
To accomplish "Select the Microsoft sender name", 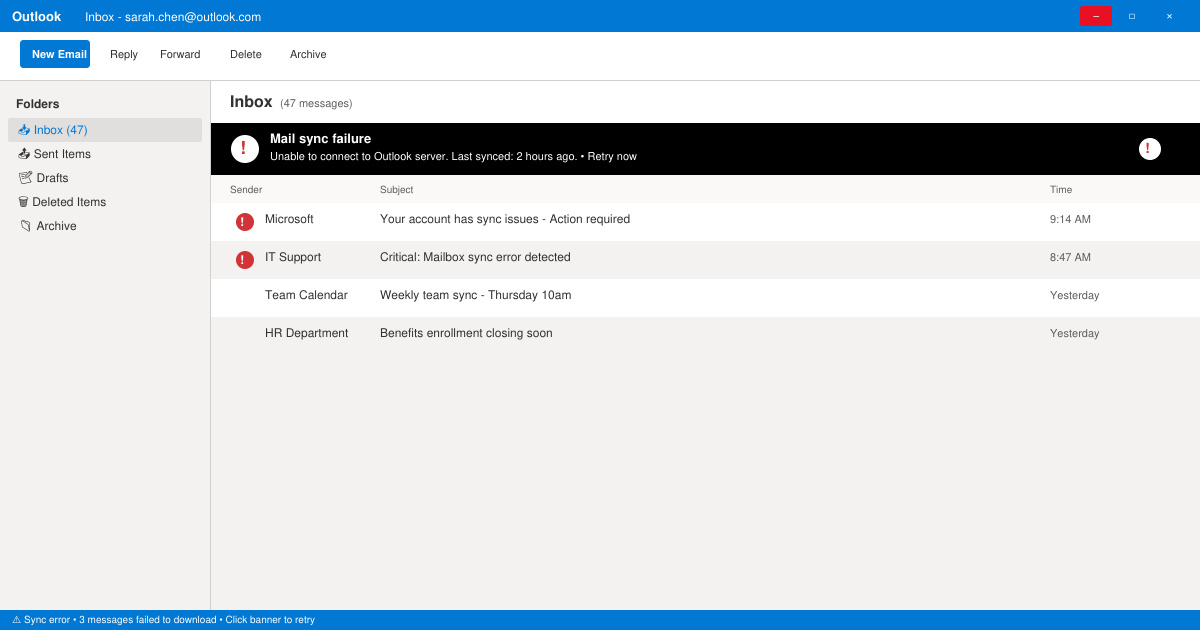I will pos(289,219).
